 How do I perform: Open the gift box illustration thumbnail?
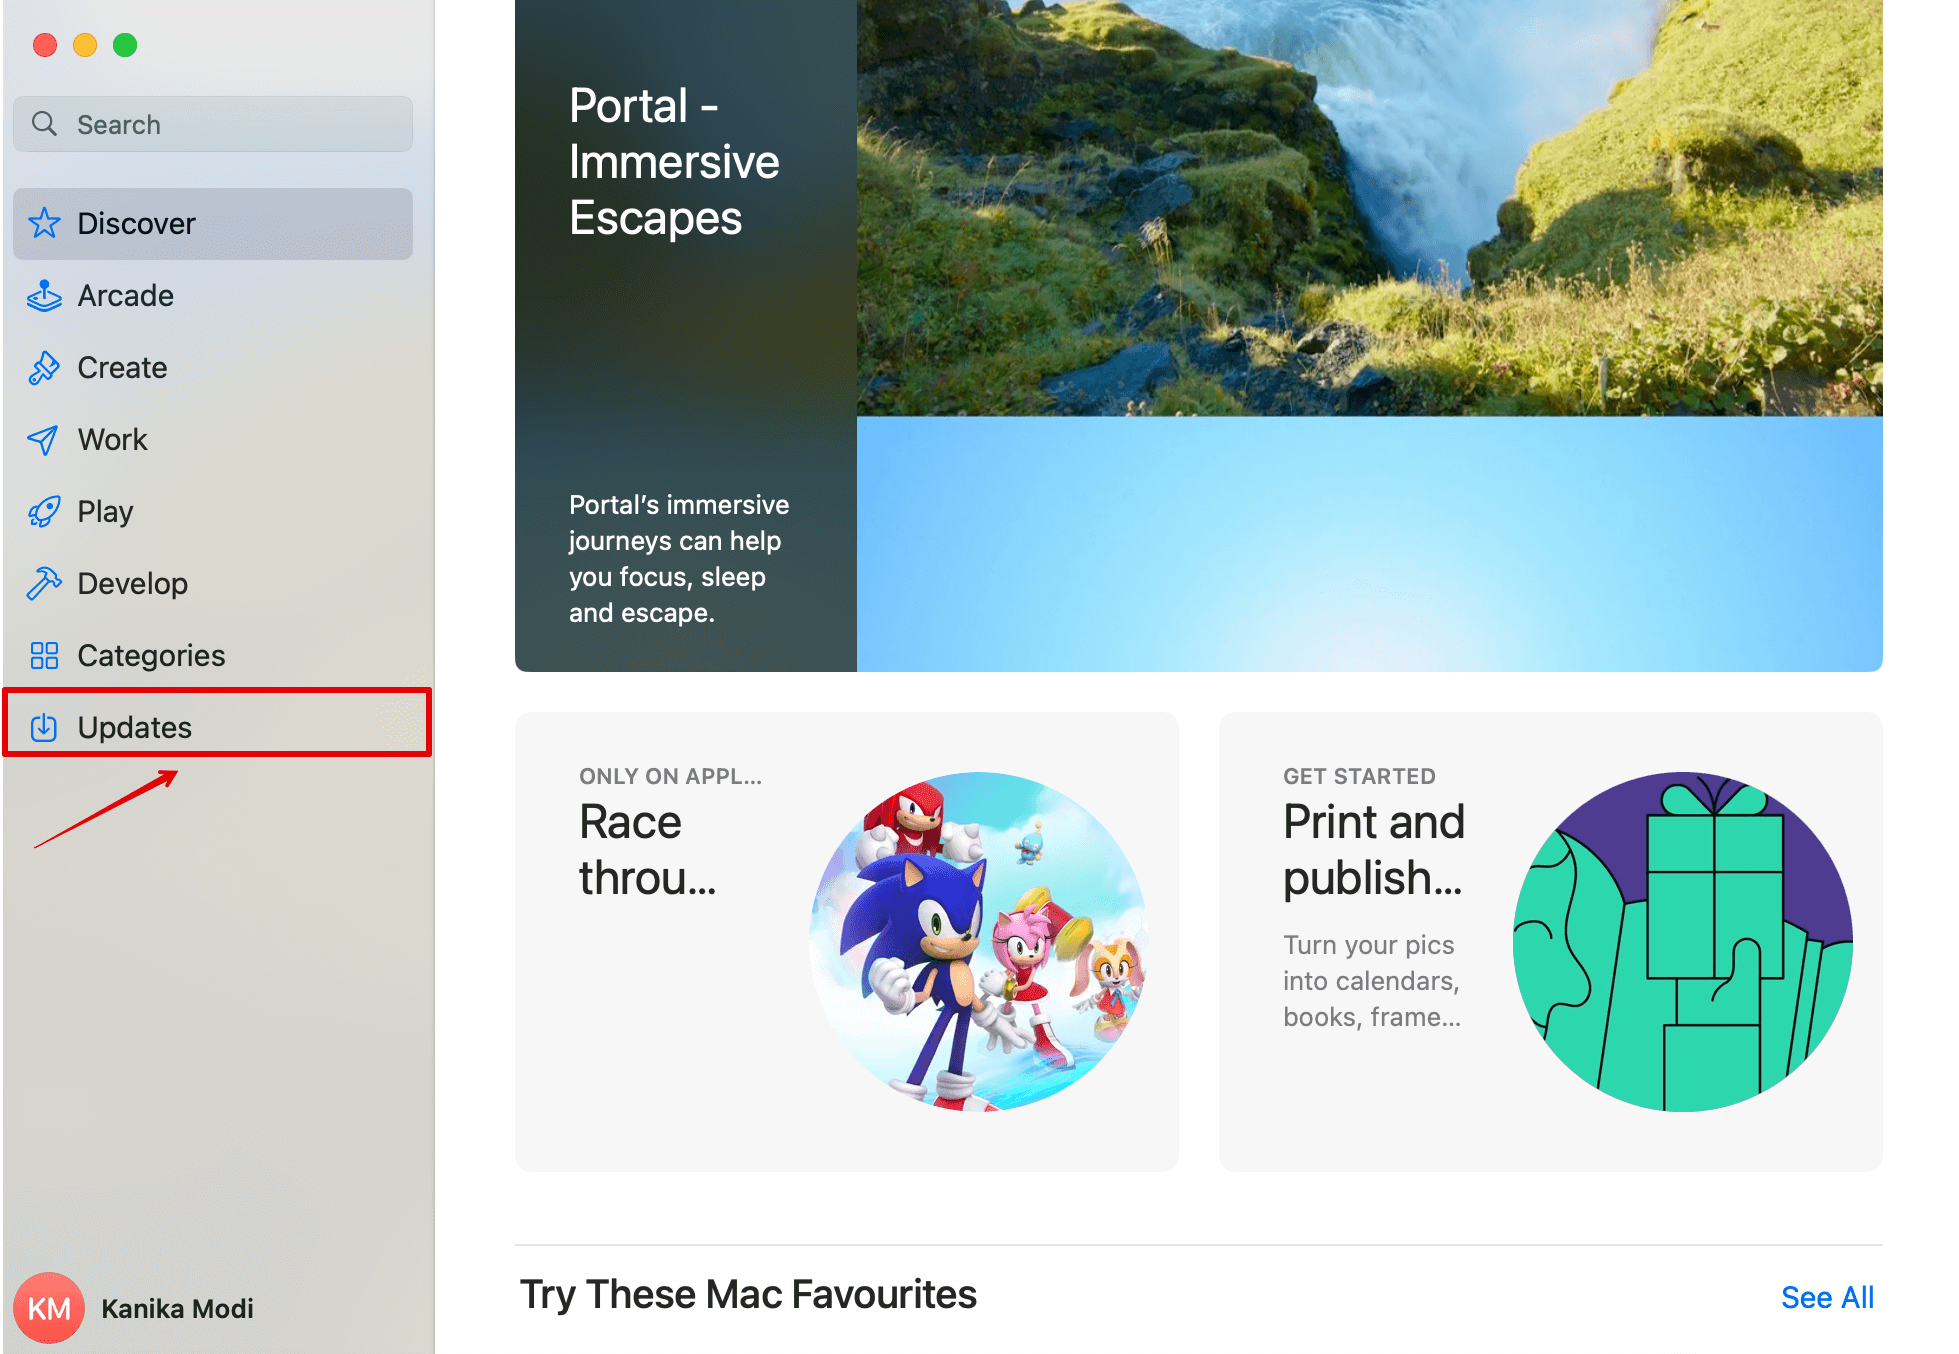[x=1682, y=941]
